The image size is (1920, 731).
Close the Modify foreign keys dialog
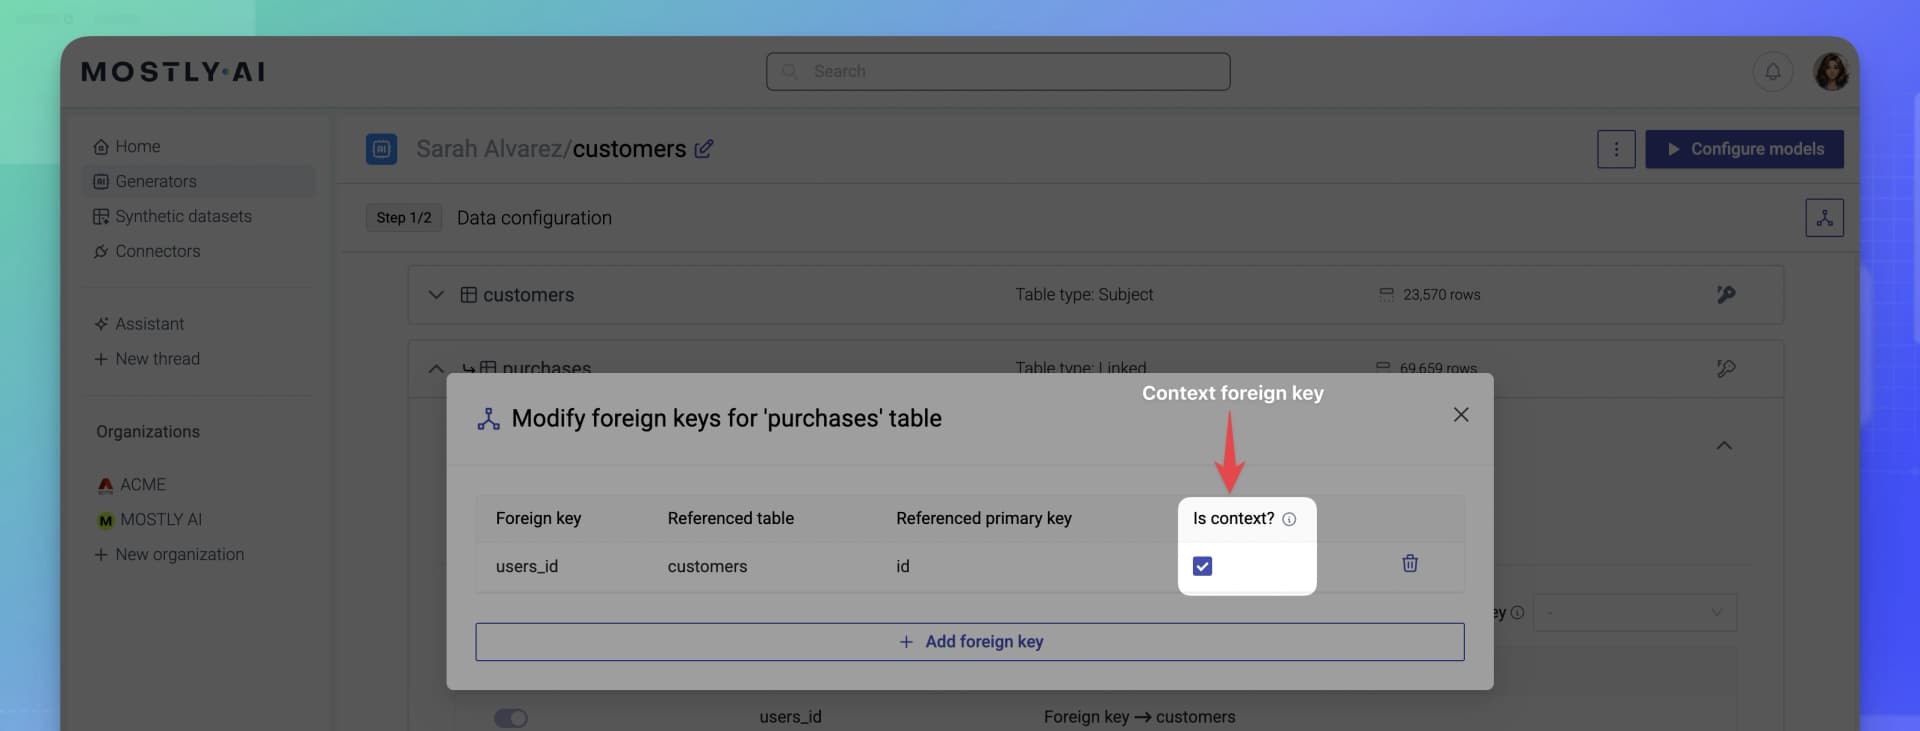click(1460, 415)
